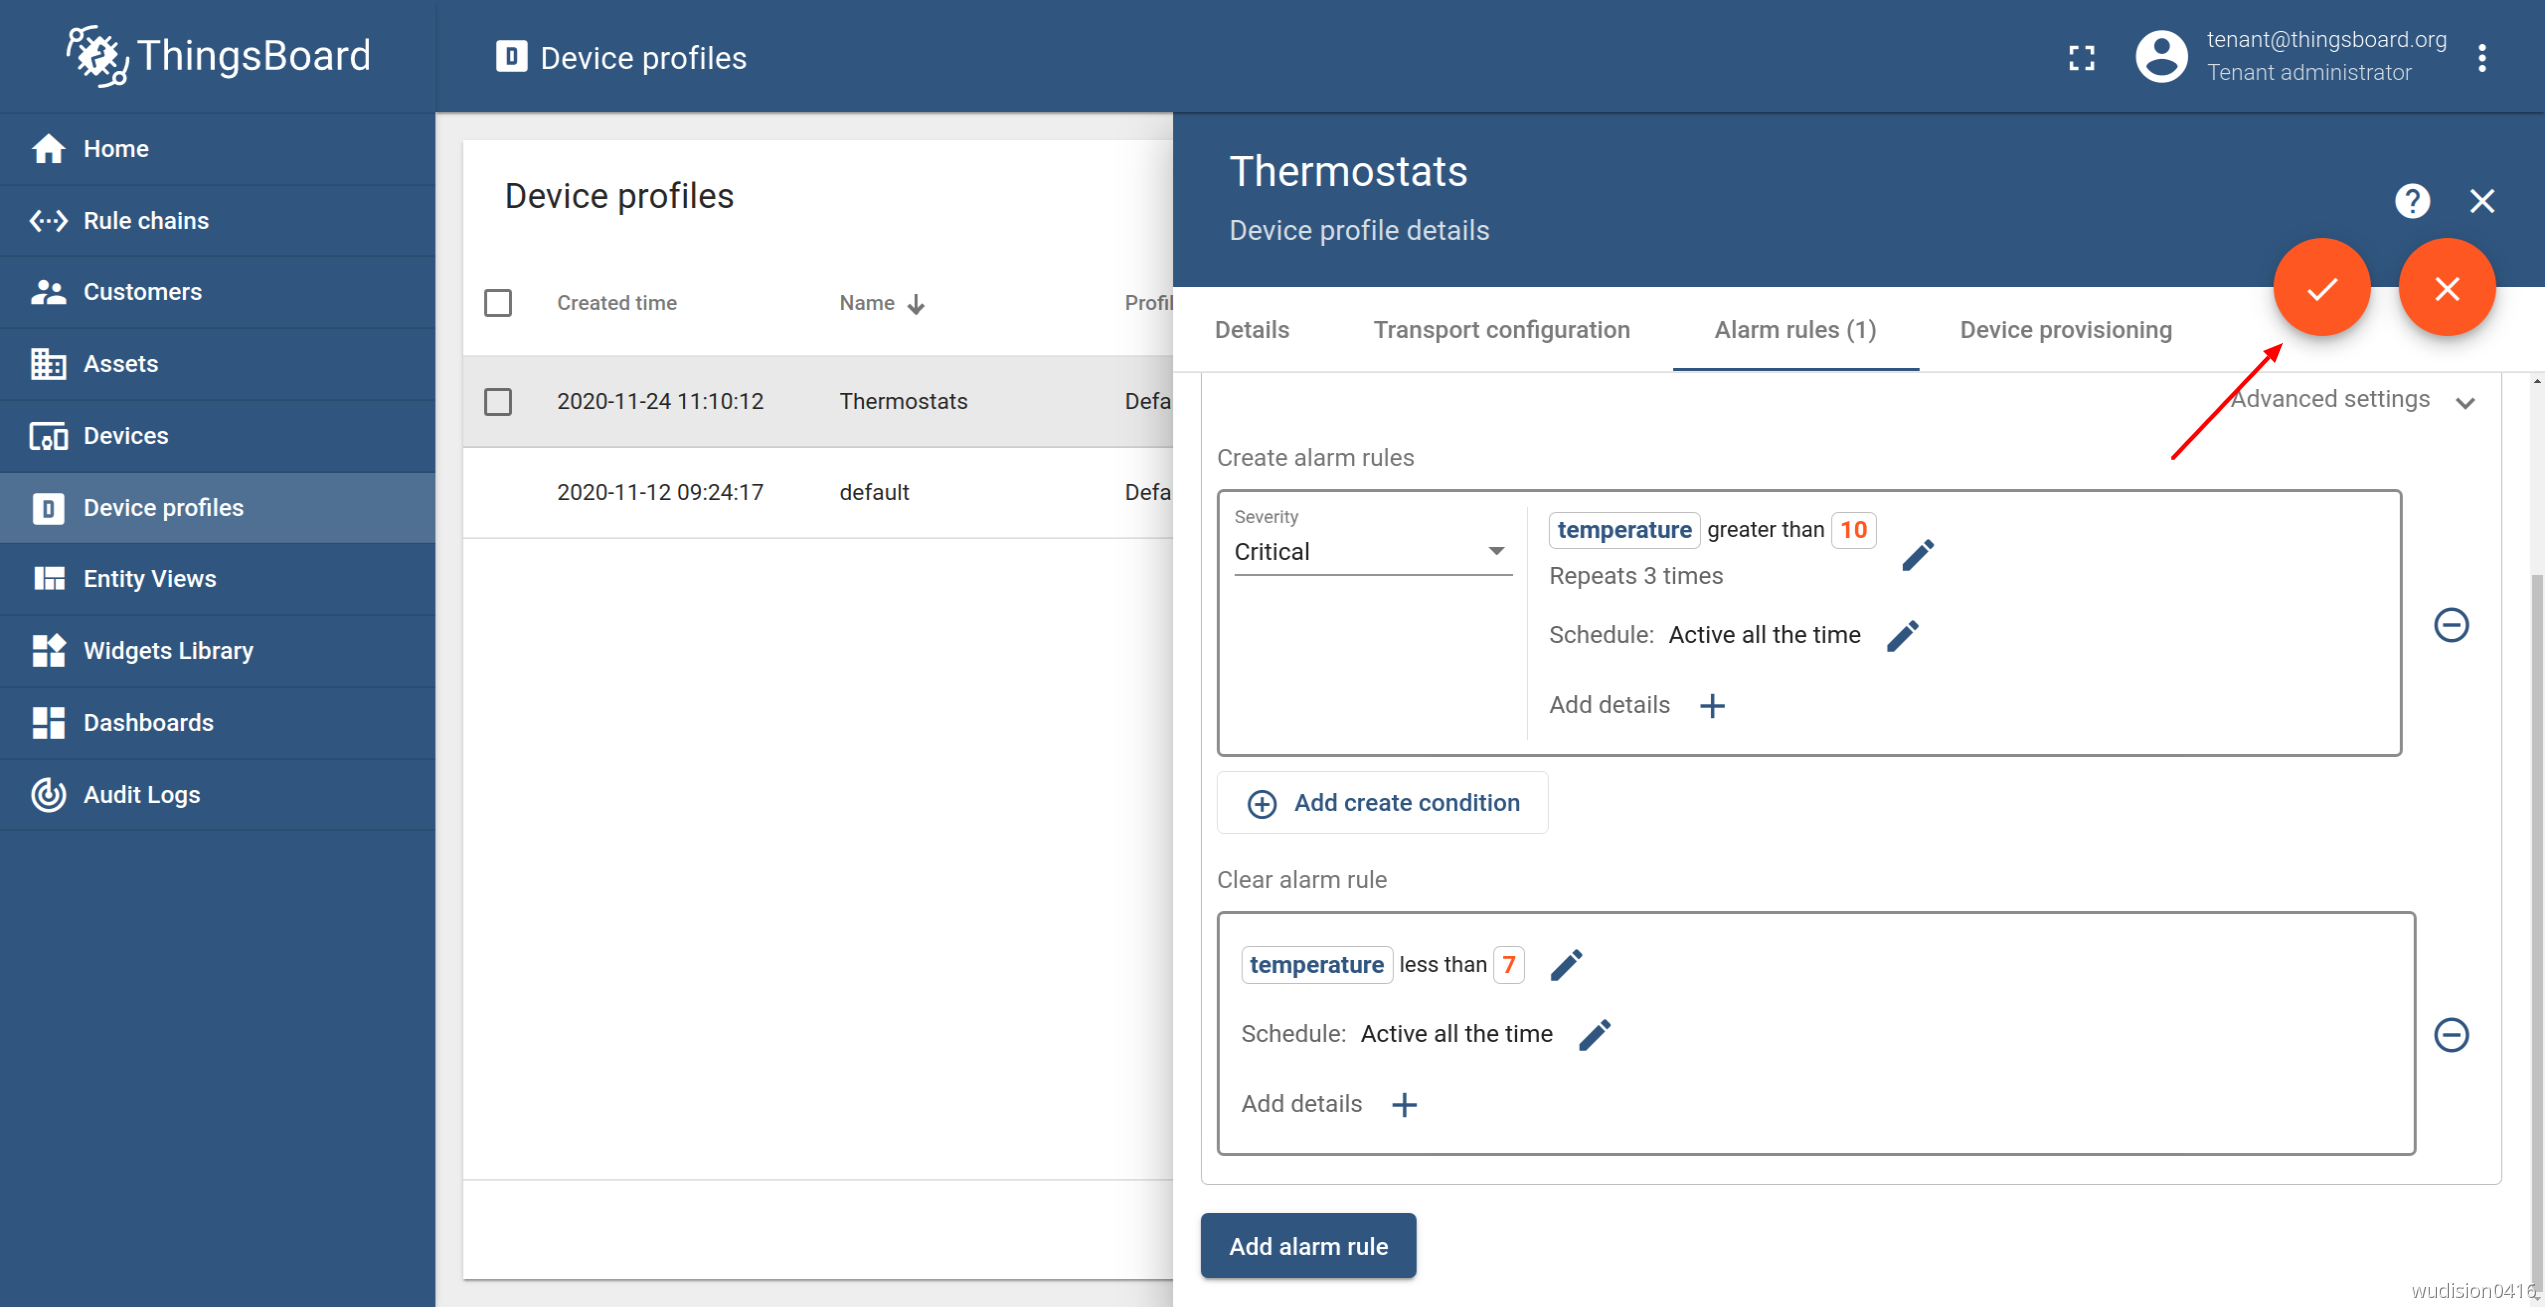Sort by the Name column header
This screenshot has width=2545, height=1307.
tap(867, 303)
